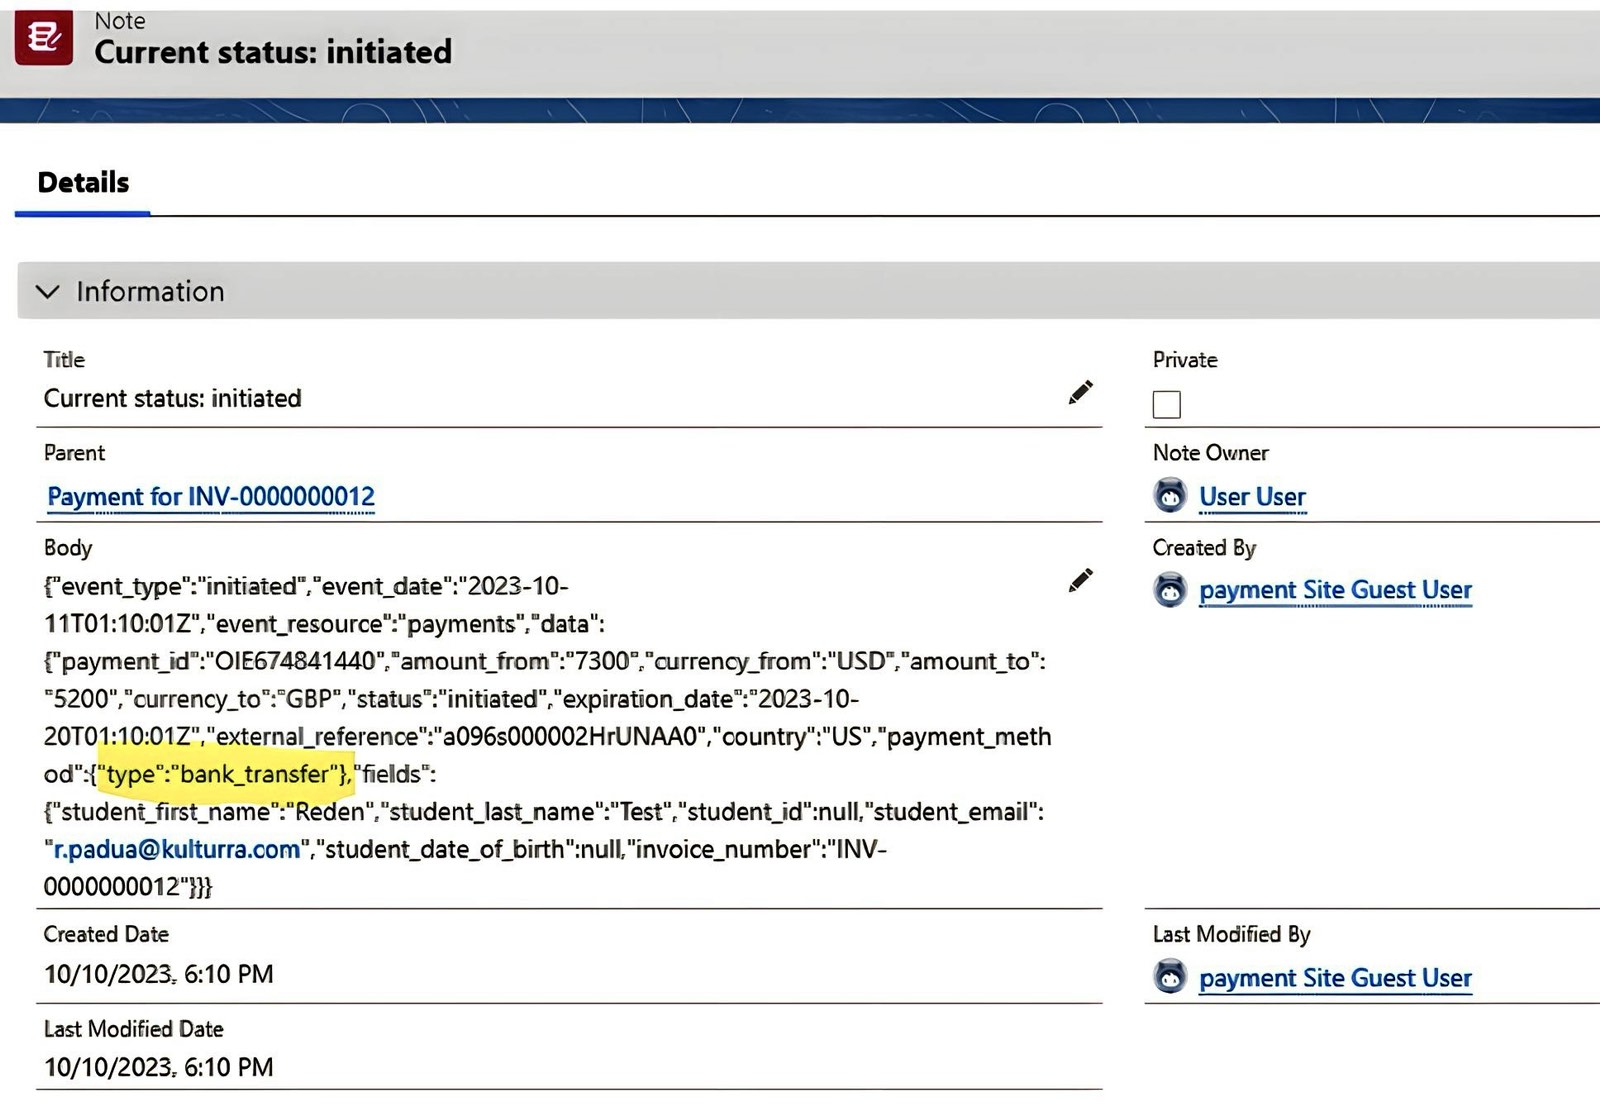This screenshot has width=1600, height=1106.
Task: Open the Payment for INV-0000000012 parent link
Action: pyautogui.click(x=211, y=497)
